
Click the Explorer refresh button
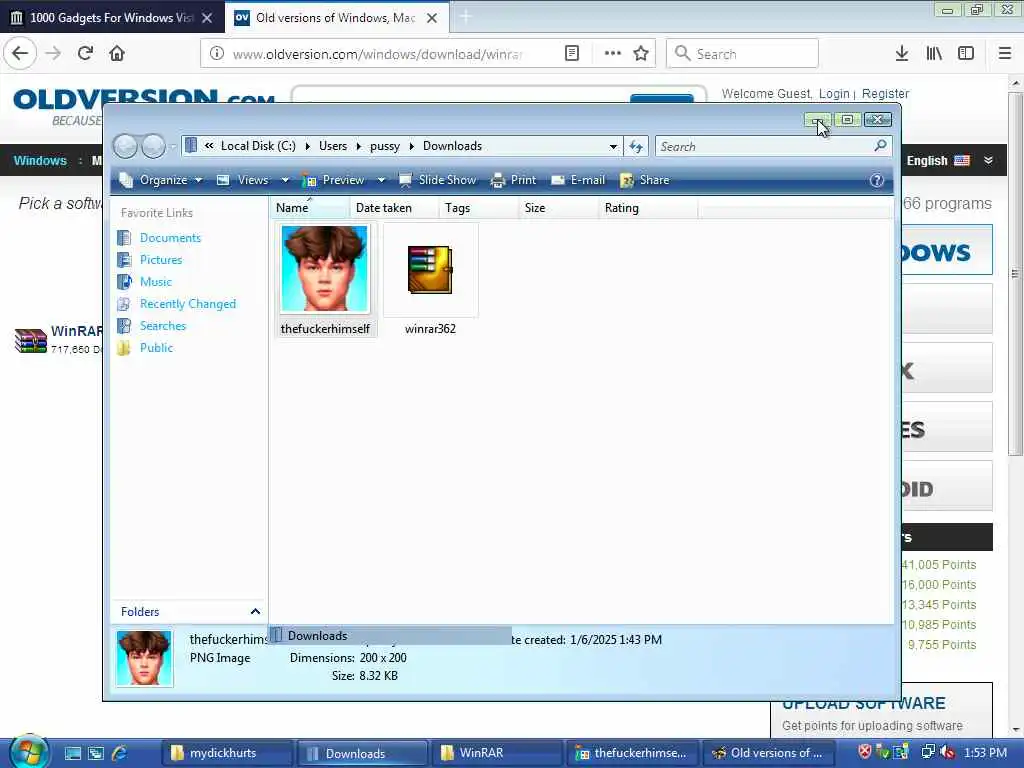pos(635,146)
